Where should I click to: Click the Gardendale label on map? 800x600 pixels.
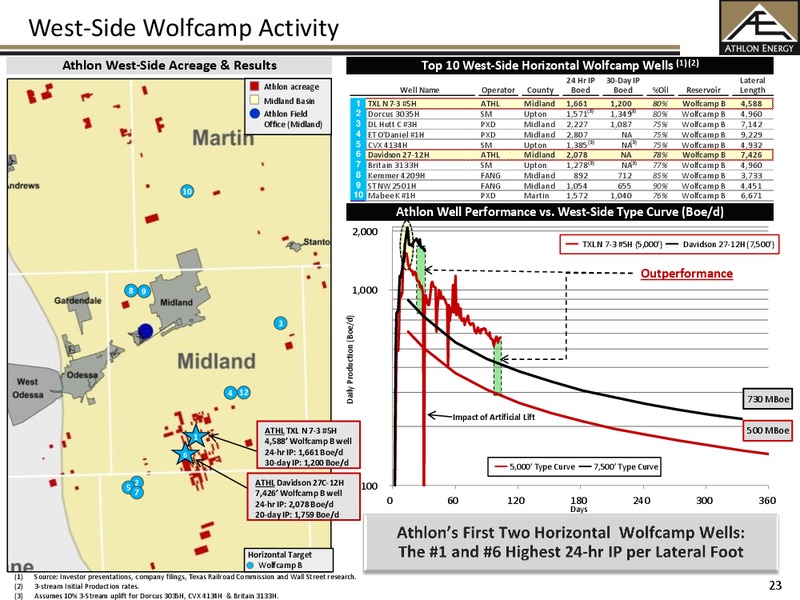(x=78, y=301)
